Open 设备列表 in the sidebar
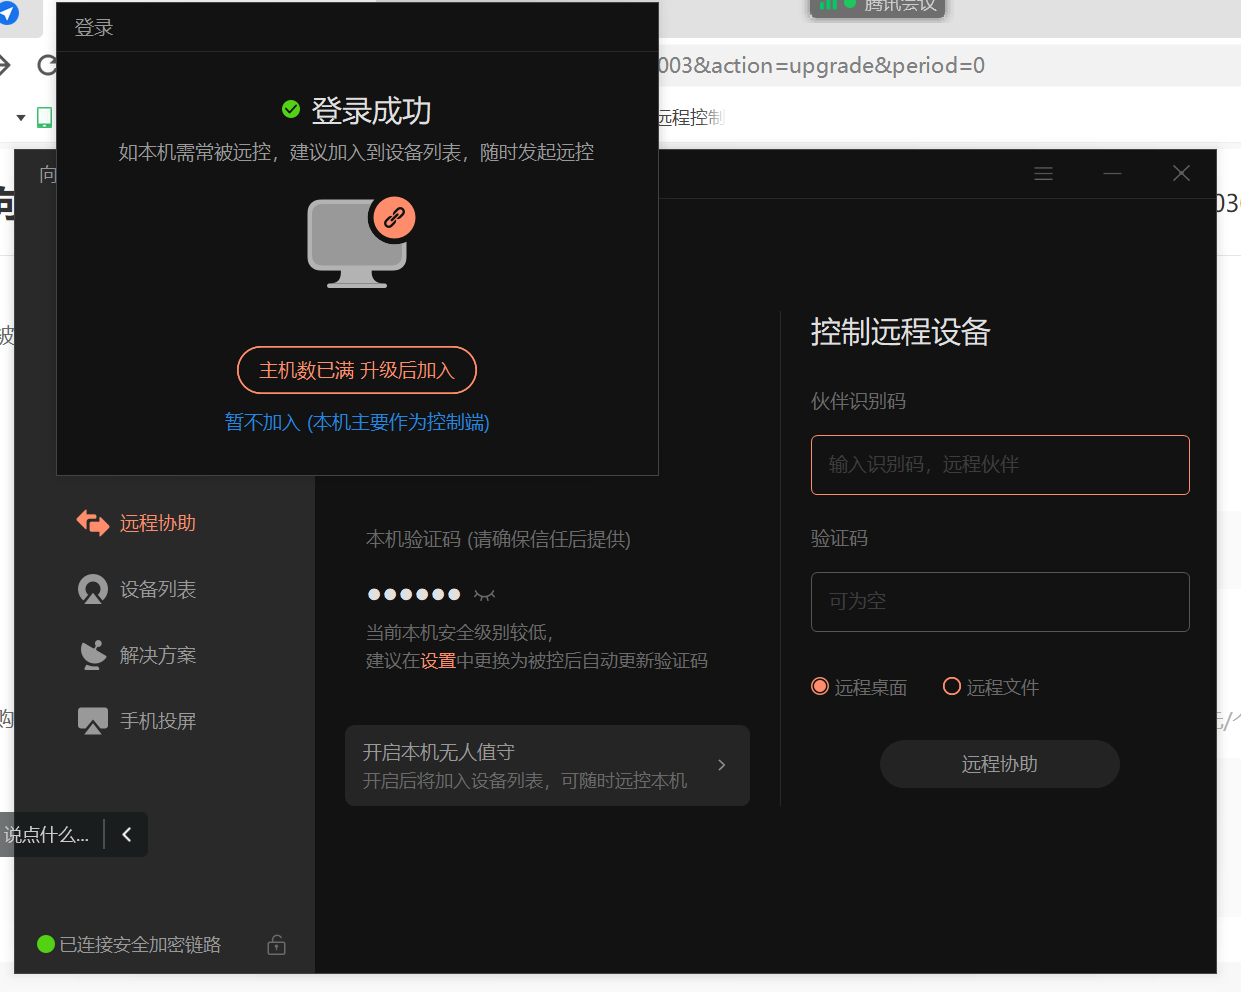1241x994 pixels. click(x=157, y=589)
